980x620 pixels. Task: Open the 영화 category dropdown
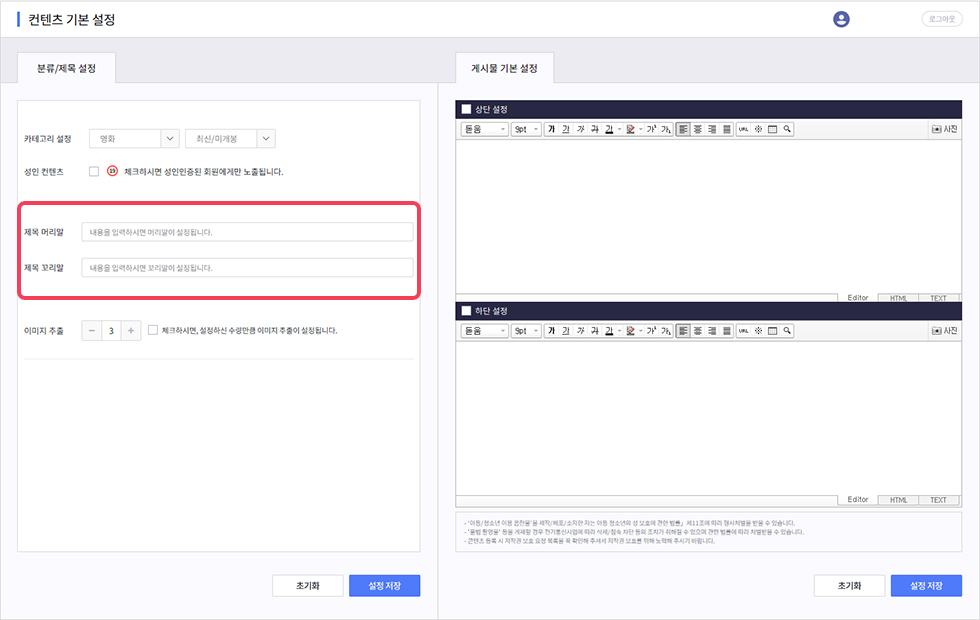(x=134, y=139)
